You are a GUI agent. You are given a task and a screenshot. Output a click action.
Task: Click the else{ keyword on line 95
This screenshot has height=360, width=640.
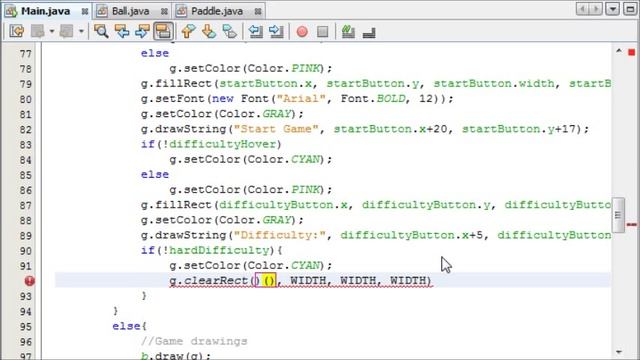pyautogui.click(x=129, y=326)
